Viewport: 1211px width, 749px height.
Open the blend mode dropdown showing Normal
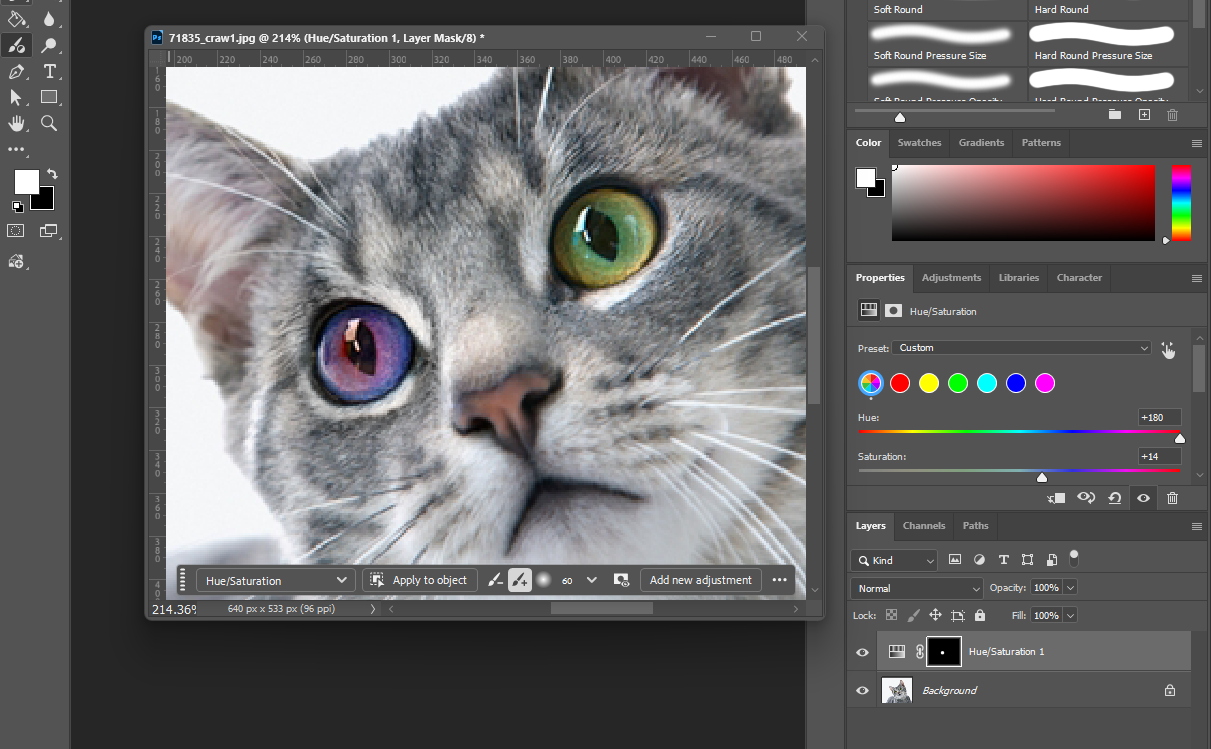tap(917, 588)
